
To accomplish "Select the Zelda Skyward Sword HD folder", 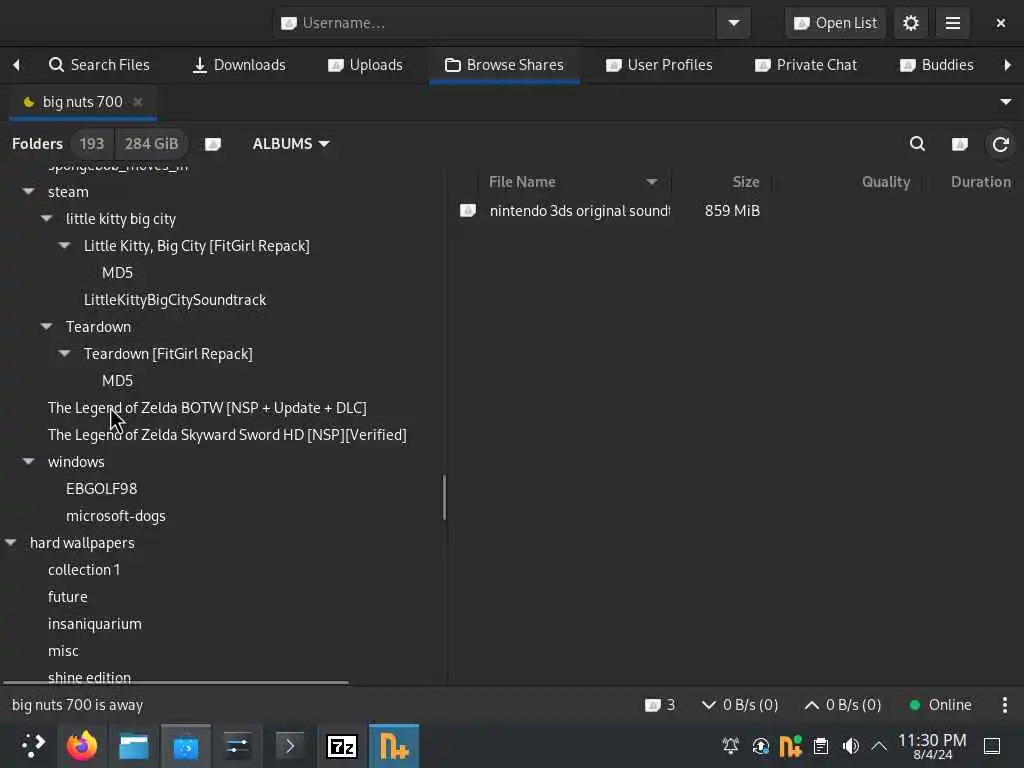I will [x=227, y=435].
